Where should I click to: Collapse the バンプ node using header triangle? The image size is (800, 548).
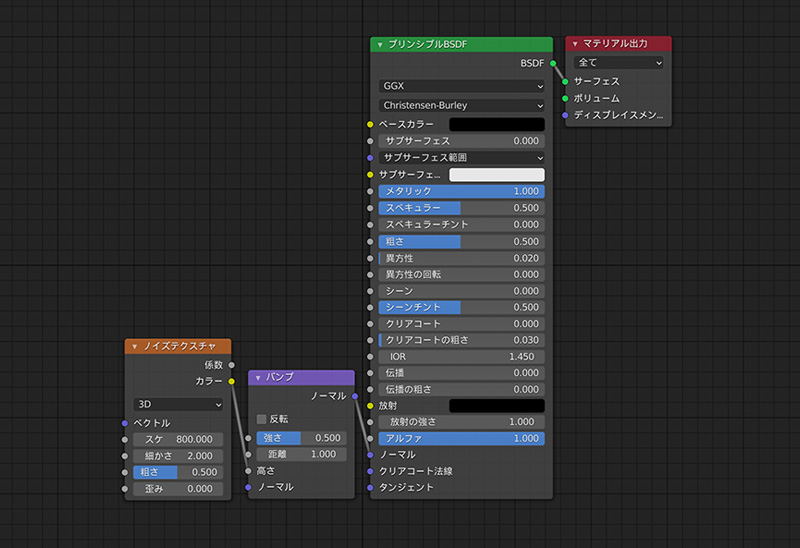[258, 378]
